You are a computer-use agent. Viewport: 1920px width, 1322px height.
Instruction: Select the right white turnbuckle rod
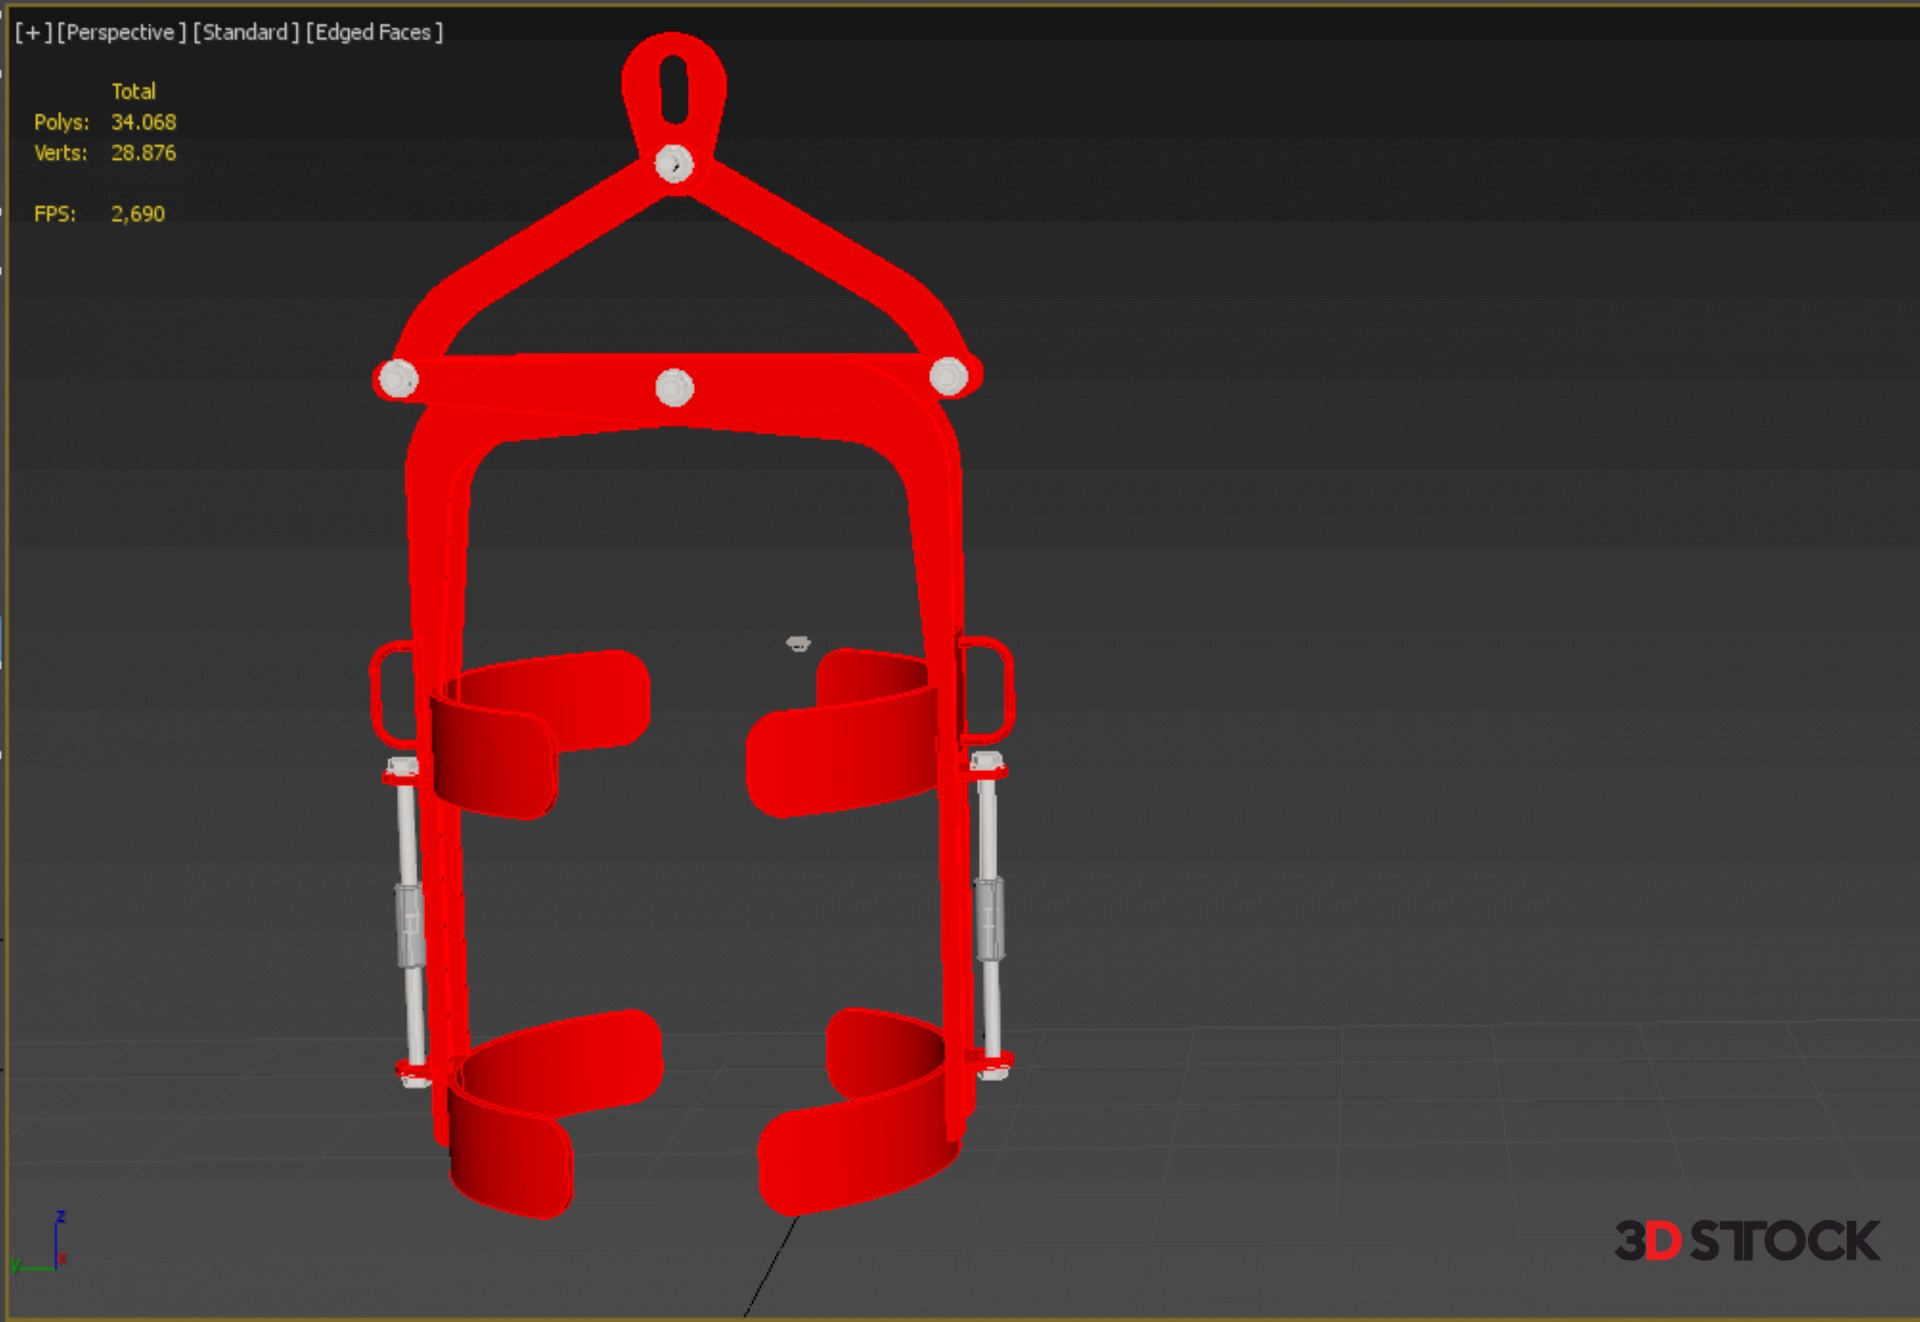click(988, 915)
